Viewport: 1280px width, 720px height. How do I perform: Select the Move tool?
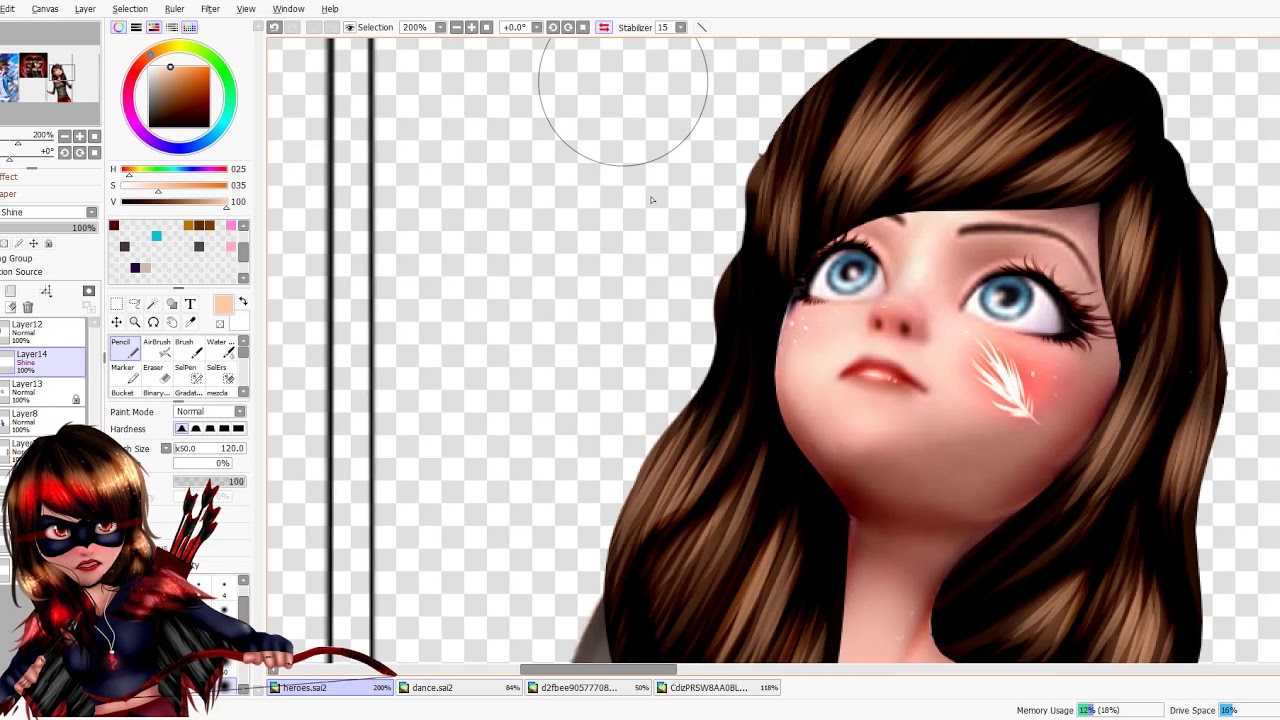pos(116,322)
